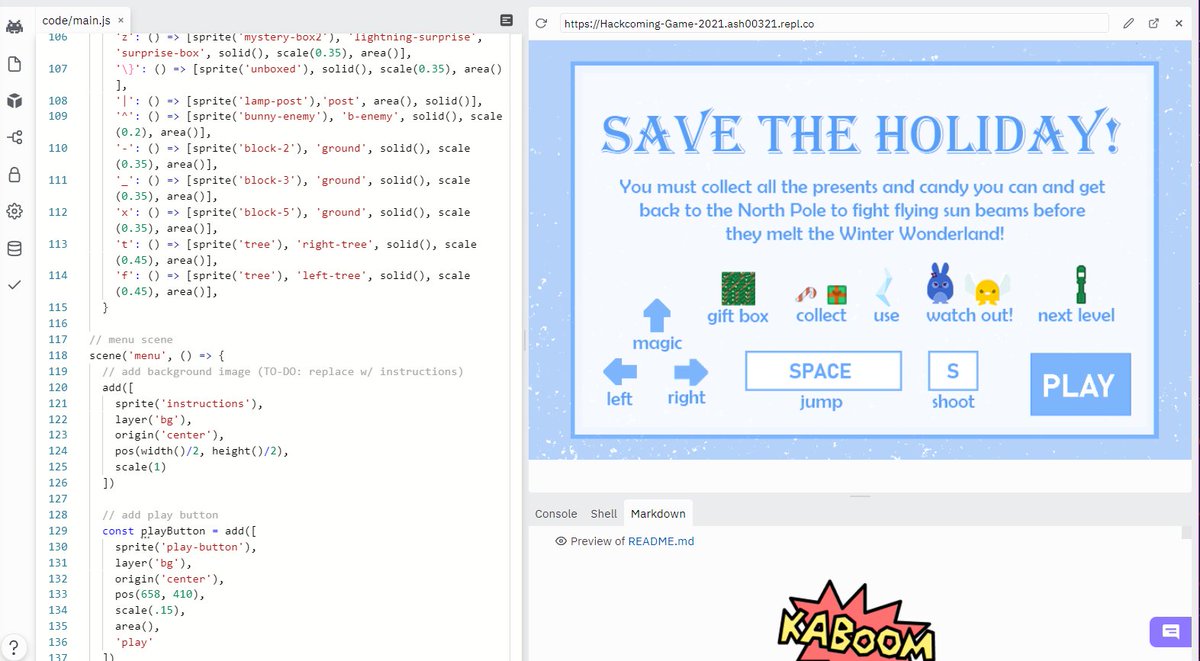Click the gift box sprite in game
The image size is (1200, 661).
738,288
